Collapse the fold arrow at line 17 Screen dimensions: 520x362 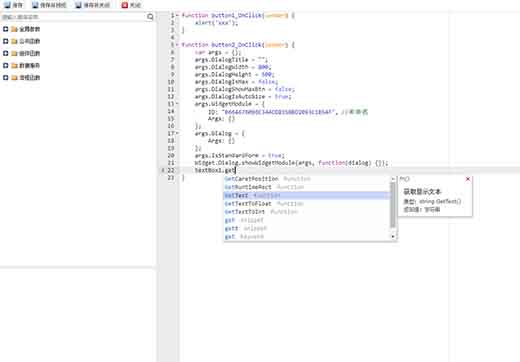coord(177,133)
